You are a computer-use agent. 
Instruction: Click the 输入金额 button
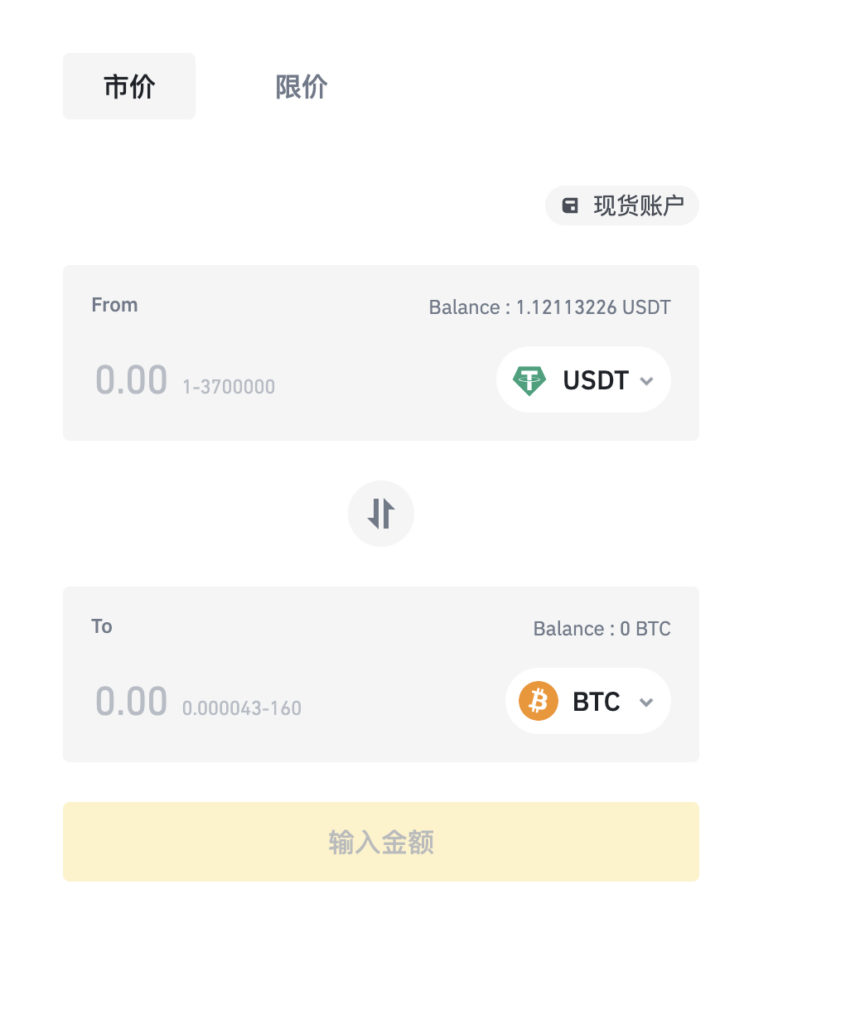coord(381,842)
